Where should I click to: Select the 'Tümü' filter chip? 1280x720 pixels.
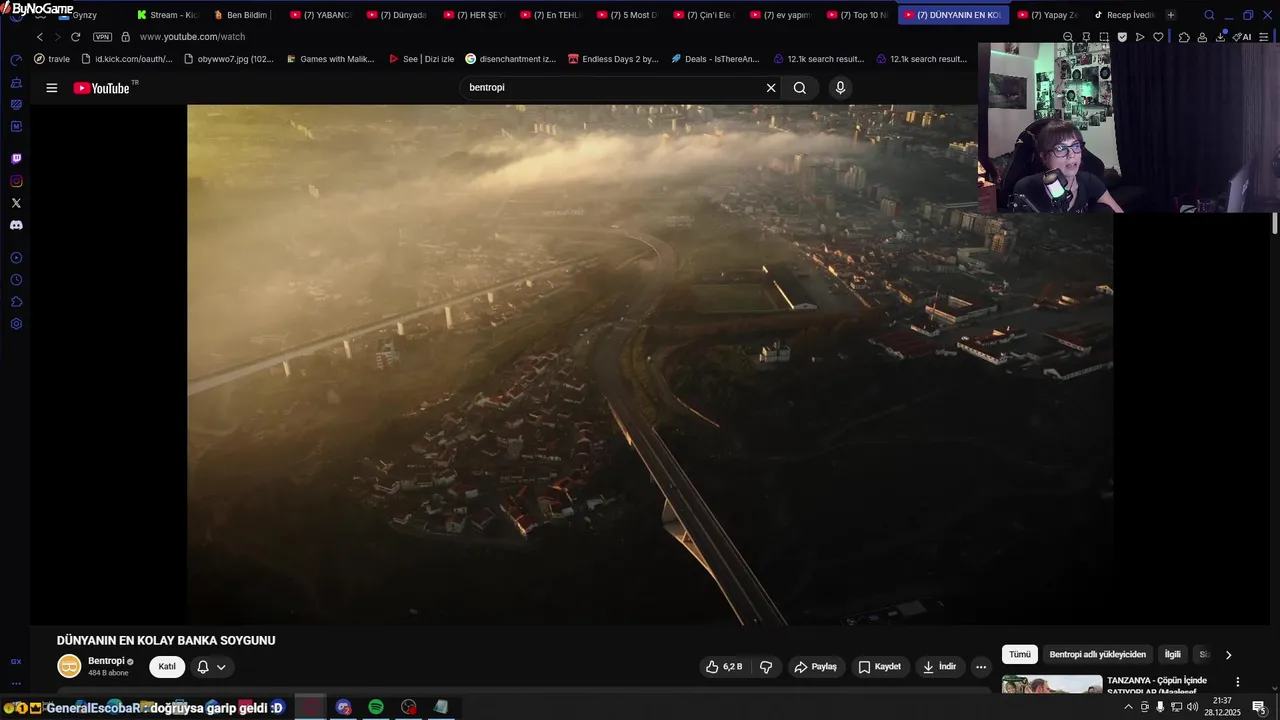[1020, 655]
